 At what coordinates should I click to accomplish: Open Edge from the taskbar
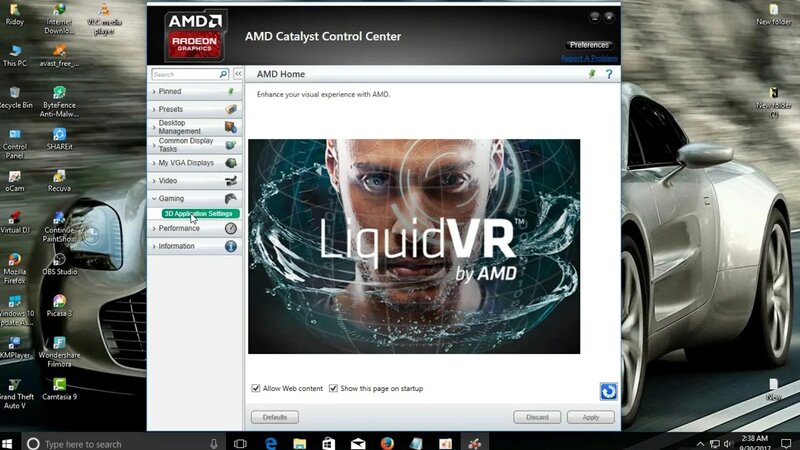click(270, 443)
